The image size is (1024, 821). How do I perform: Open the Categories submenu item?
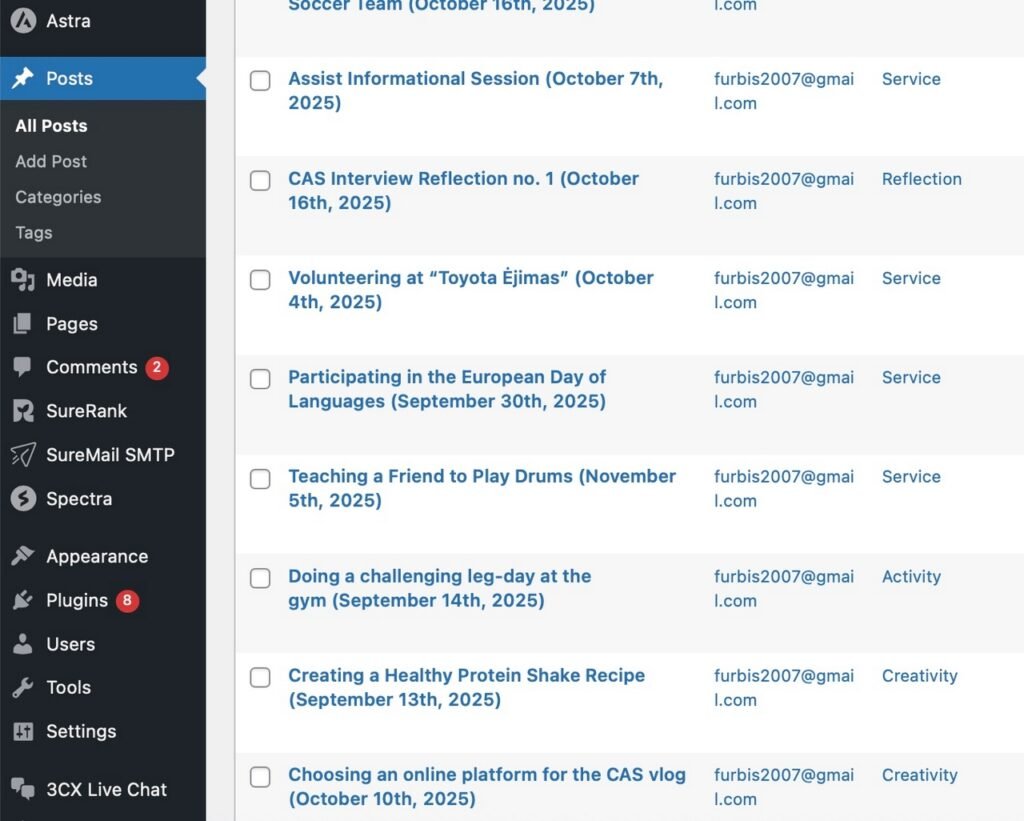click(x=58, y=197)
